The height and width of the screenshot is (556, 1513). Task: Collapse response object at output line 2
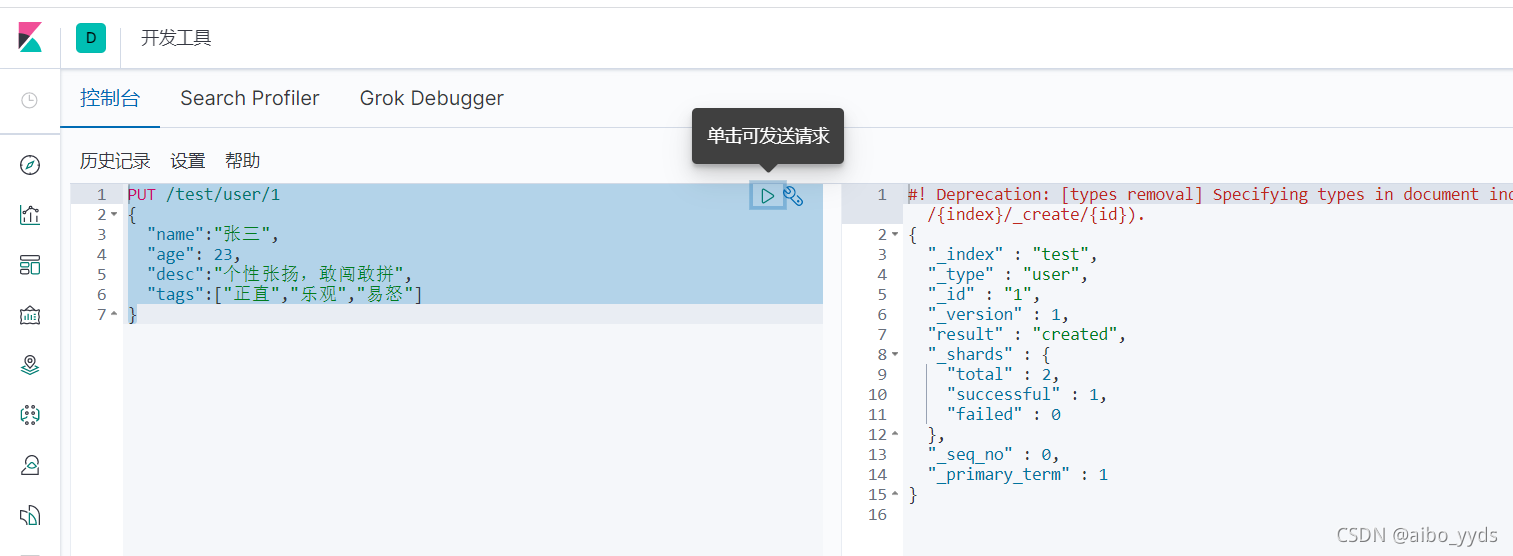(x=895, y=235)
